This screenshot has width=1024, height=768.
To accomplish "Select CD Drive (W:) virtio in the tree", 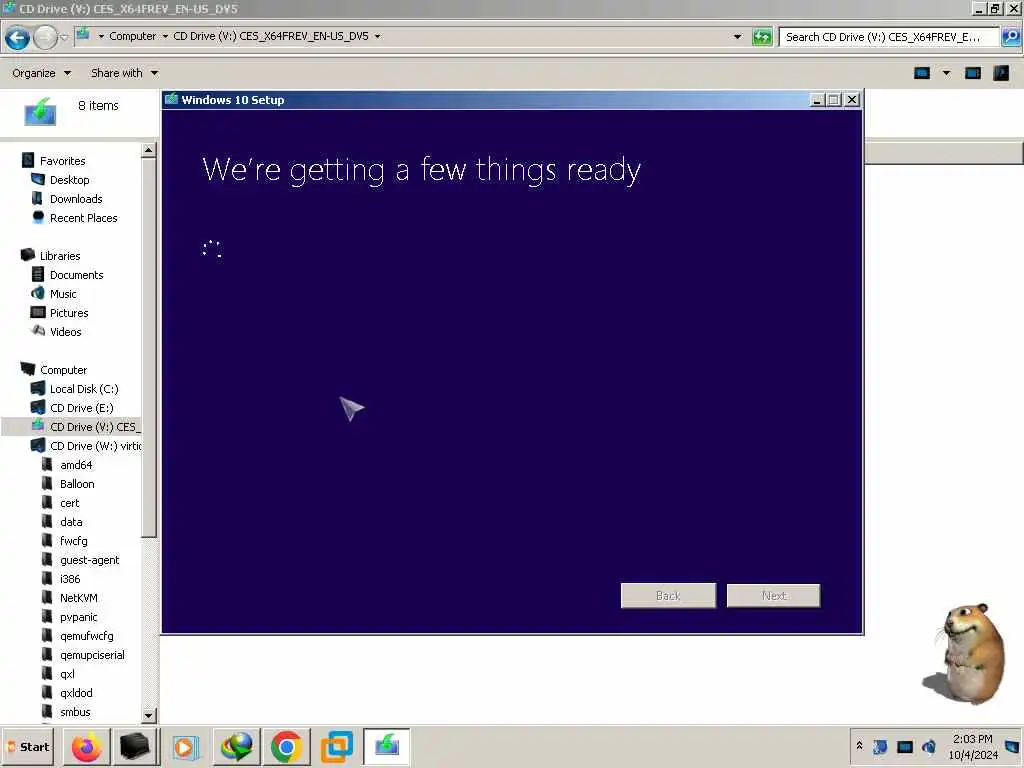I will [95, 445].
